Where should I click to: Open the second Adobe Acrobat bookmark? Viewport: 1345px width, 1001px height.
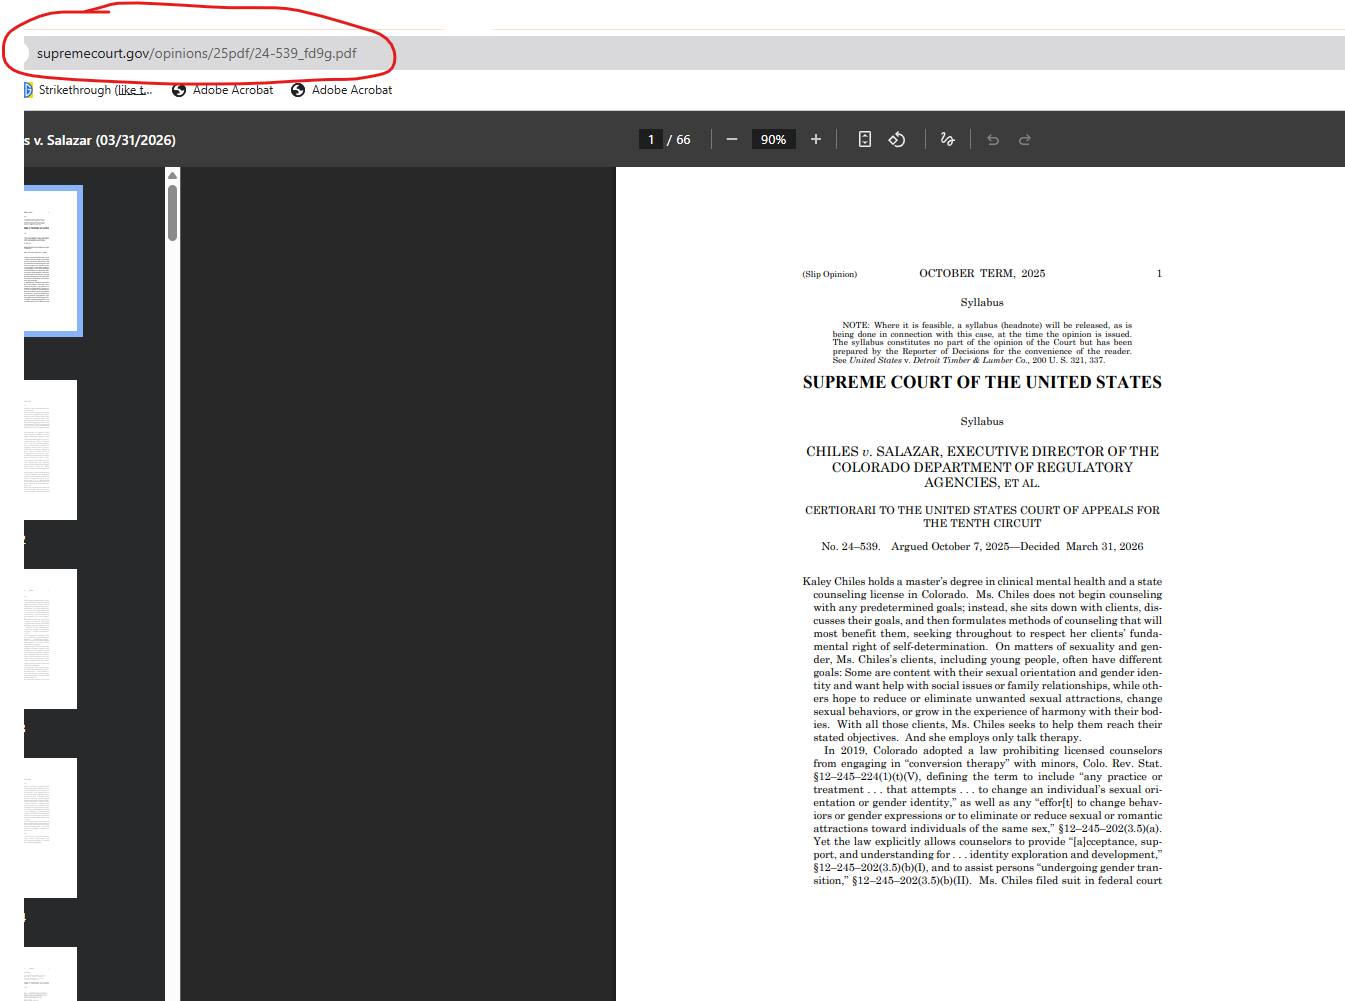point(341,90)
